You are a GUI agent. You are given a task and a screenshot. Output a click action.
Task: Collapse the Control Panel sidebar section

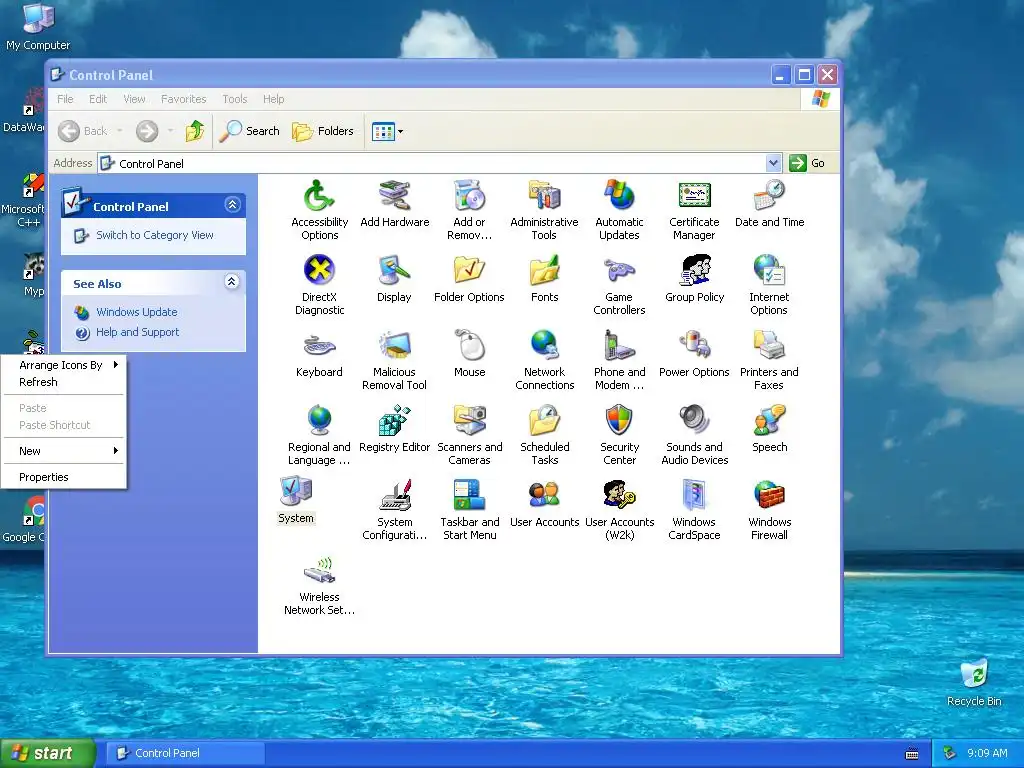click(x=232, y=205)
